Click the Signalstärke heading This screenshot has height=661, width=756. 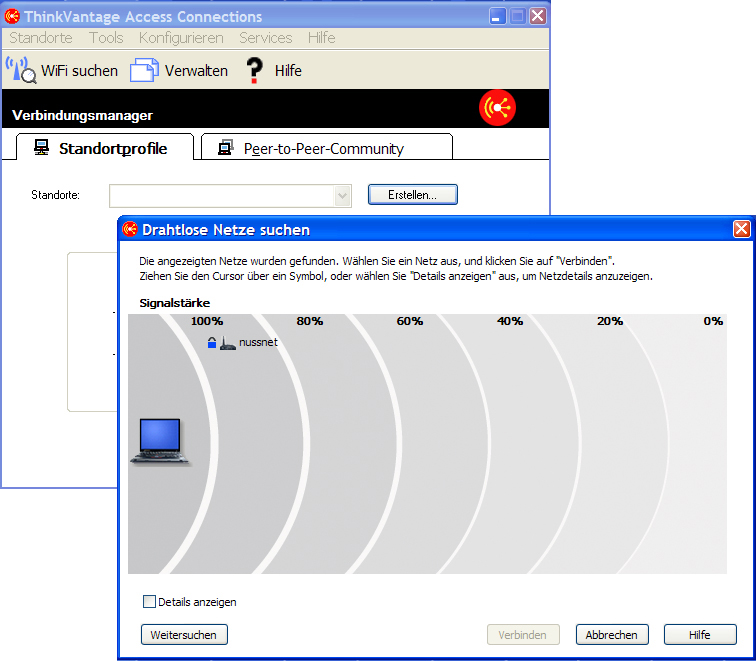point(175,303)
